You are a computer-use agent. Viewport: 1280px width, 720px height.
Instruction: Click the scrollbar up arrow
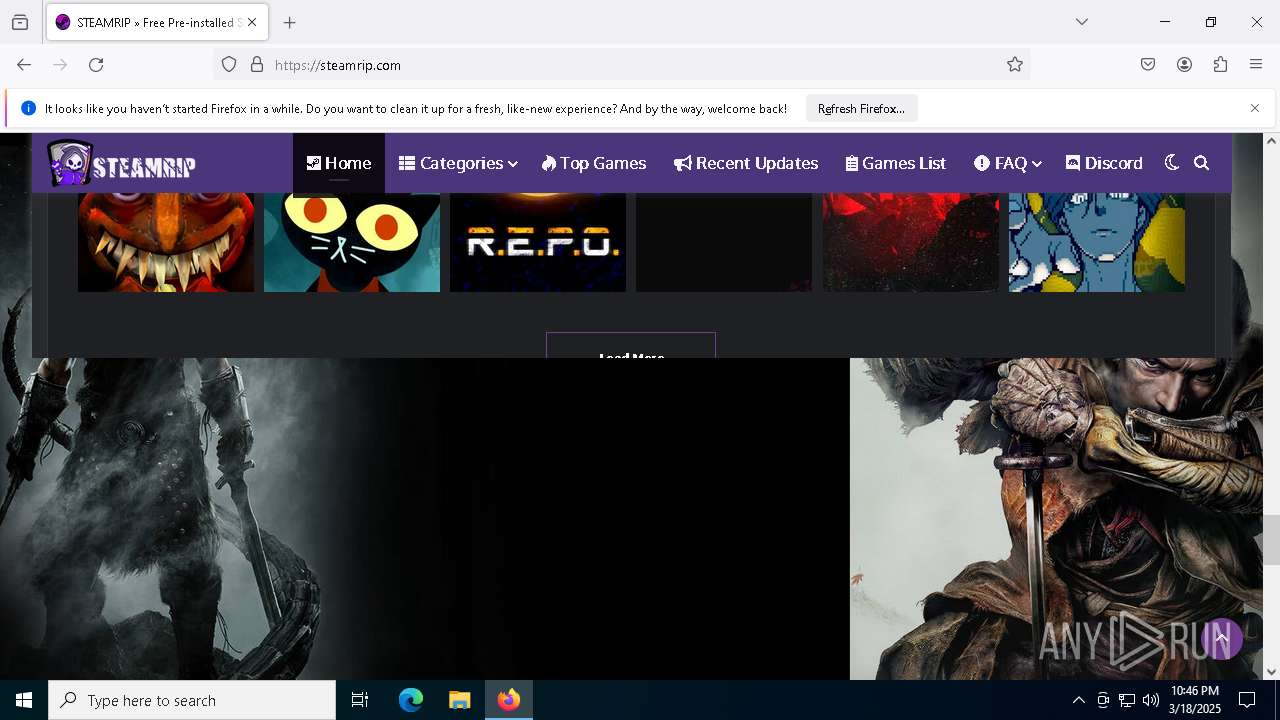pos(1271,141)
